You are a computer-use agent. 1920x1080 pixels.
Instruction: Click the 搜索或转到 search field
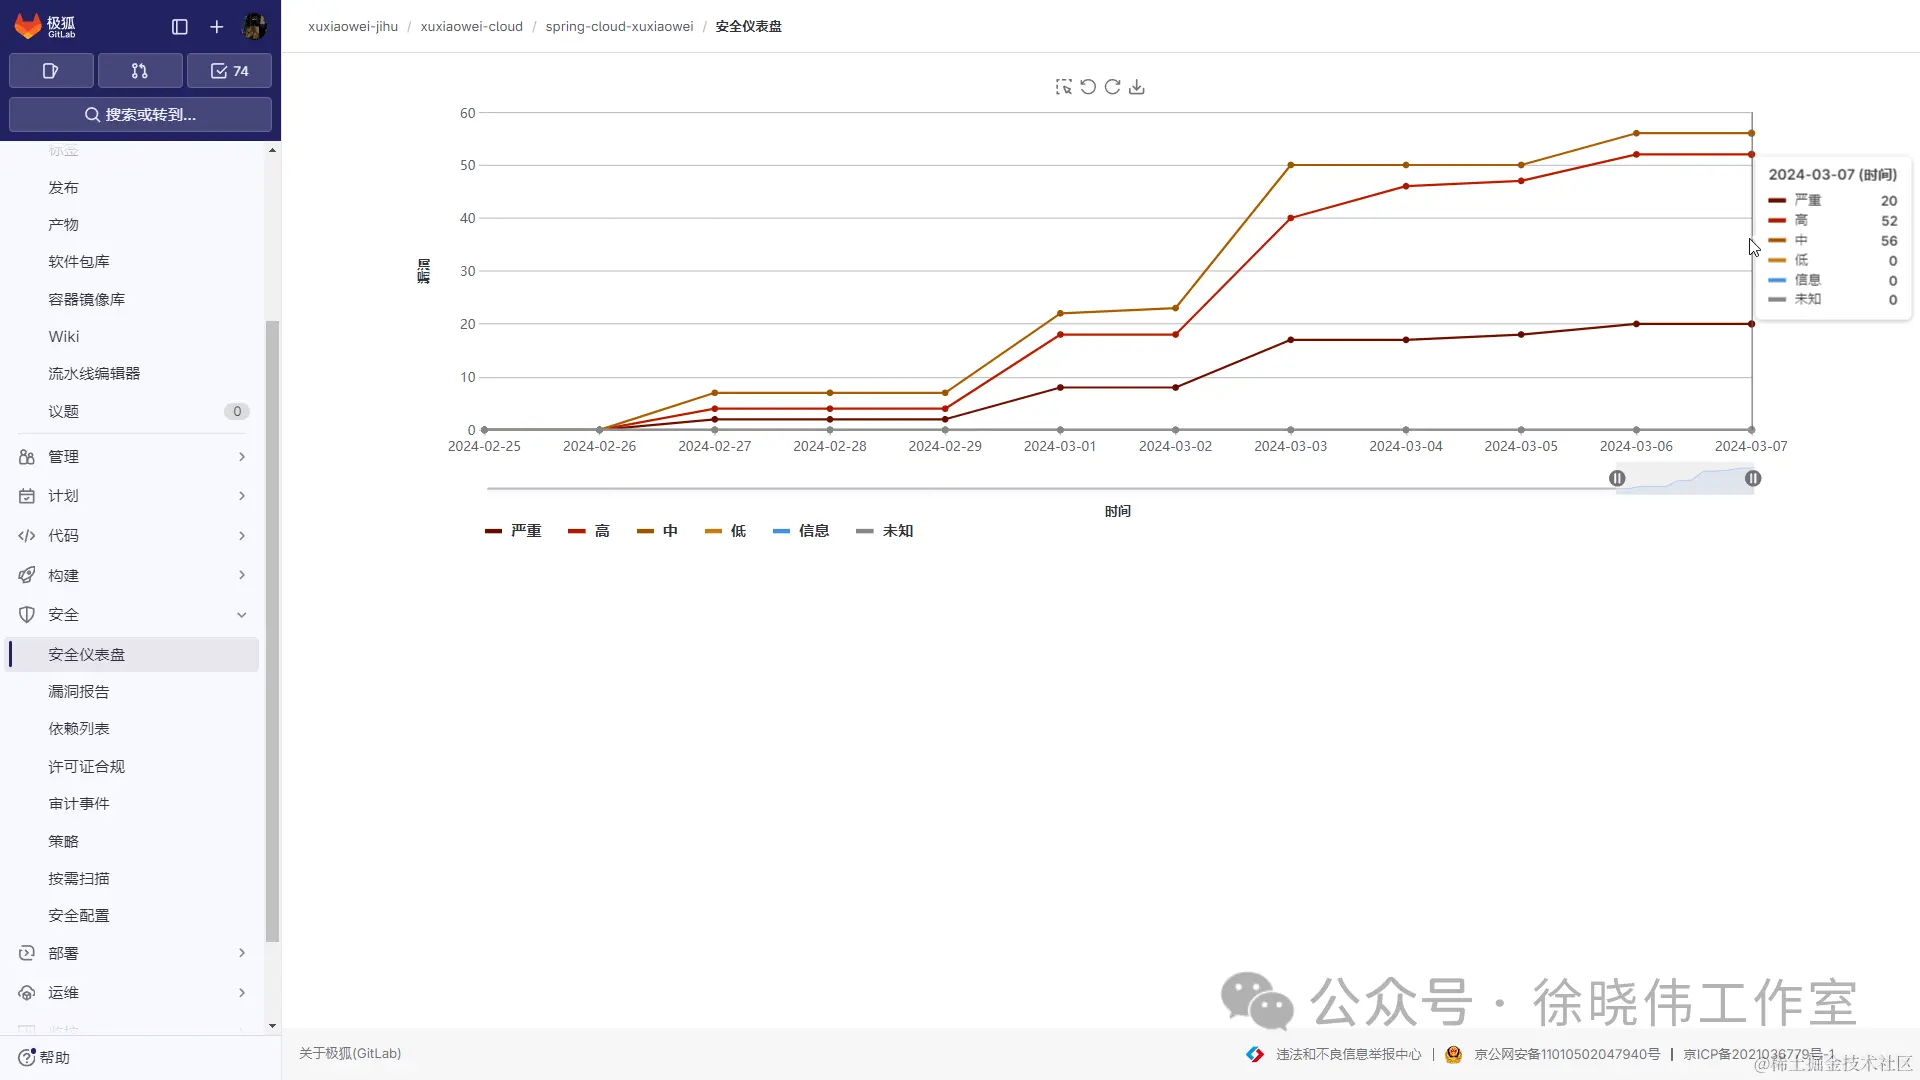(140, 115)
